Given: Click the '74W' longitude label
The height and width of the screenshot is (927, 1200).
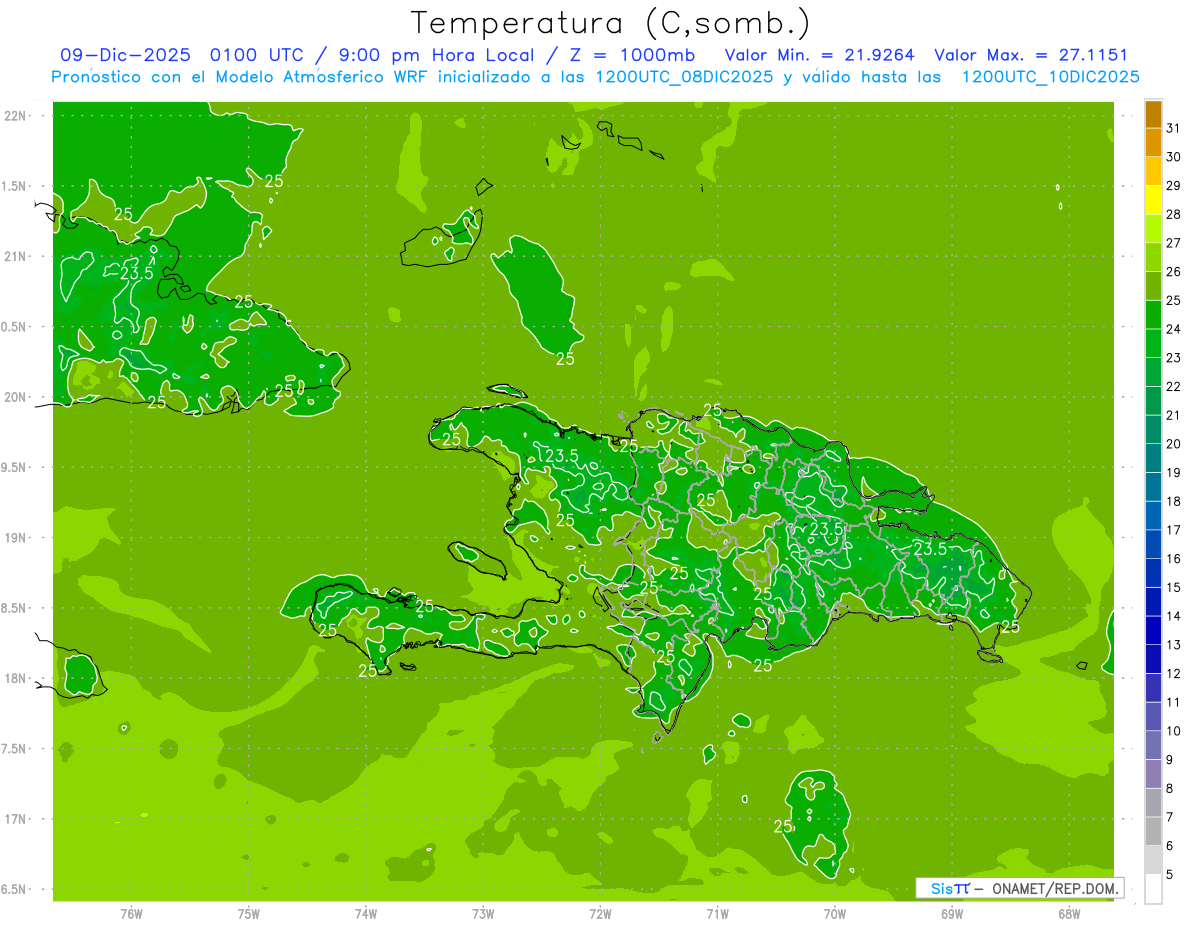Looking at the screenshot, I should (366, 913).
